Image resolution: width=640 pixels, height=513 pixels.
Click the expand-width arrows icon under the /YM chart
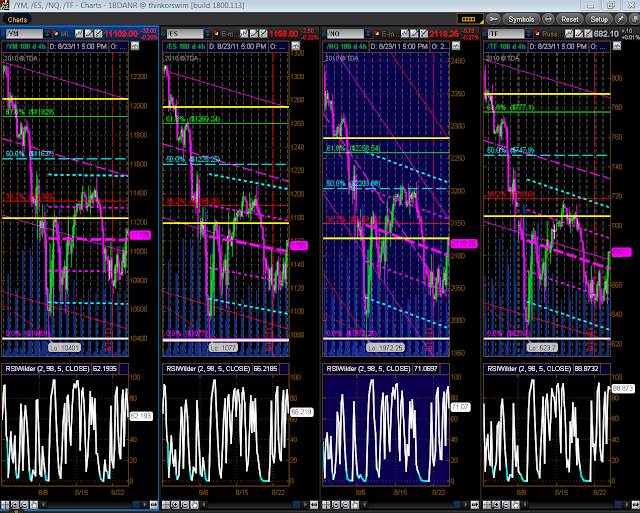[154, 505]
